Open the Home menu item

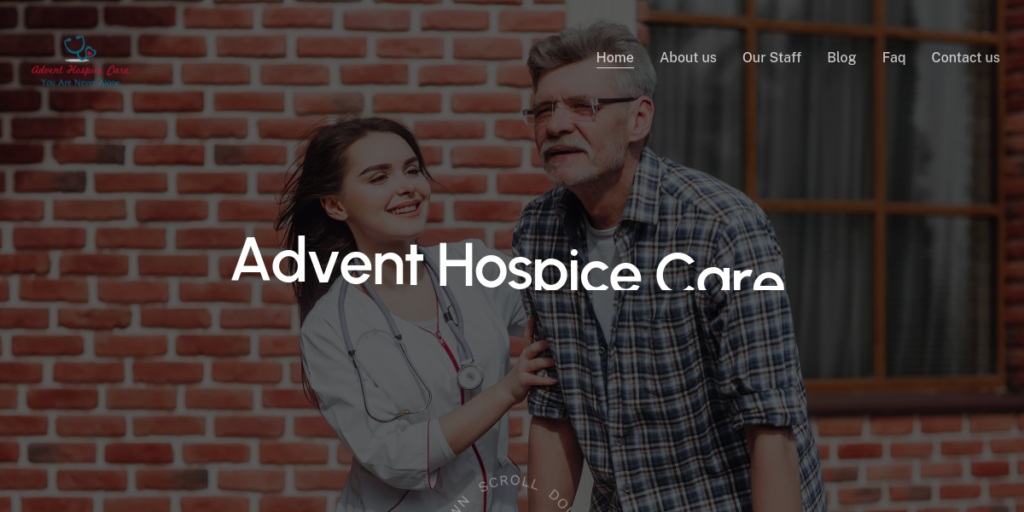(615, 57)
